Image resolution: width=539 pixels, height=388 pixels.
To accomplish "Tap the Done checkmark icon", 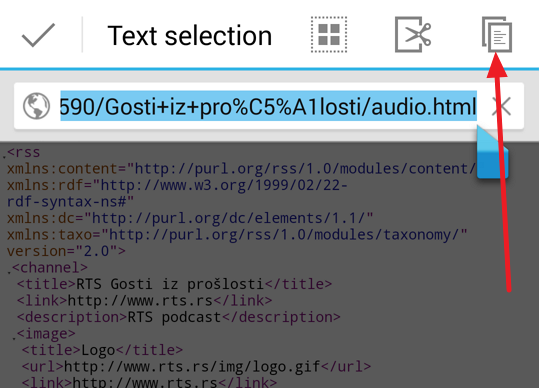I will pos(38,35).
